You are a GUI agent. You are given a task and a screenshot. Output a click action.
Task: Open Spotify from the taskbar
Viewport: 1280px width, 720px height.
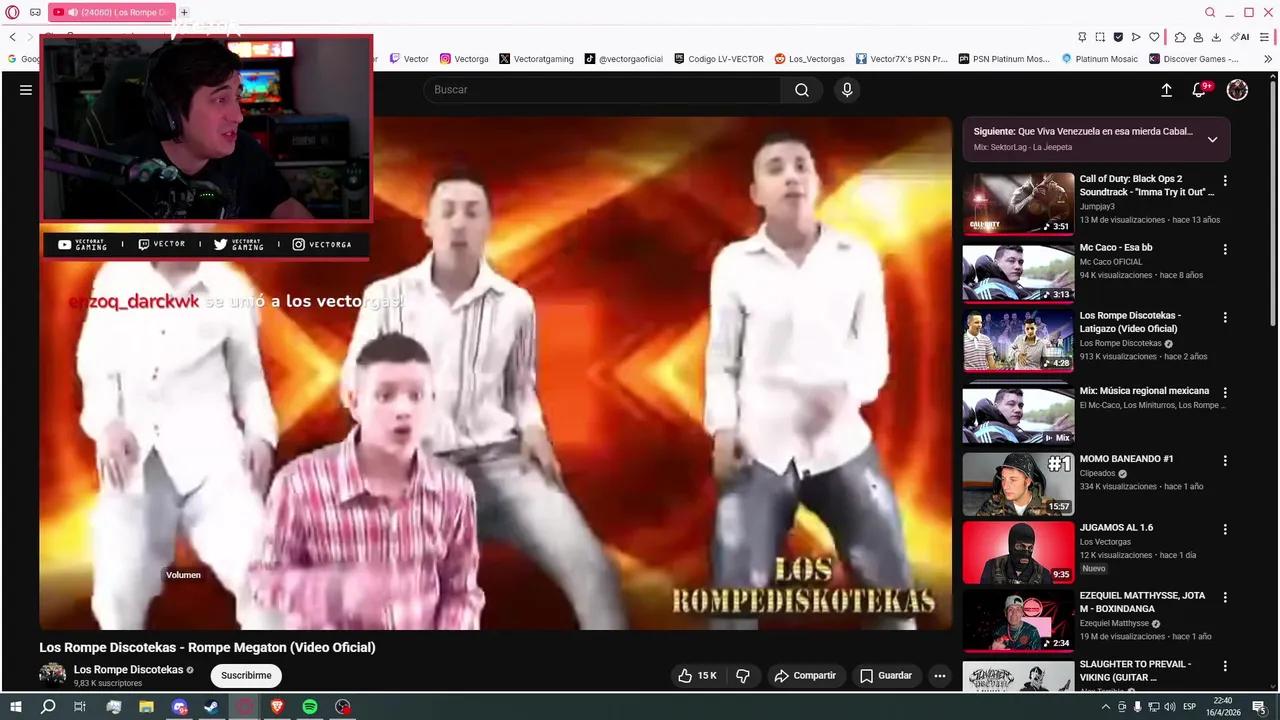point(310,707)
